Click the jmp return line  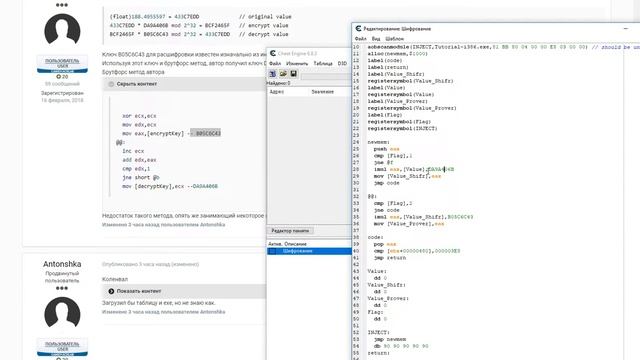[x=390, y=258]
